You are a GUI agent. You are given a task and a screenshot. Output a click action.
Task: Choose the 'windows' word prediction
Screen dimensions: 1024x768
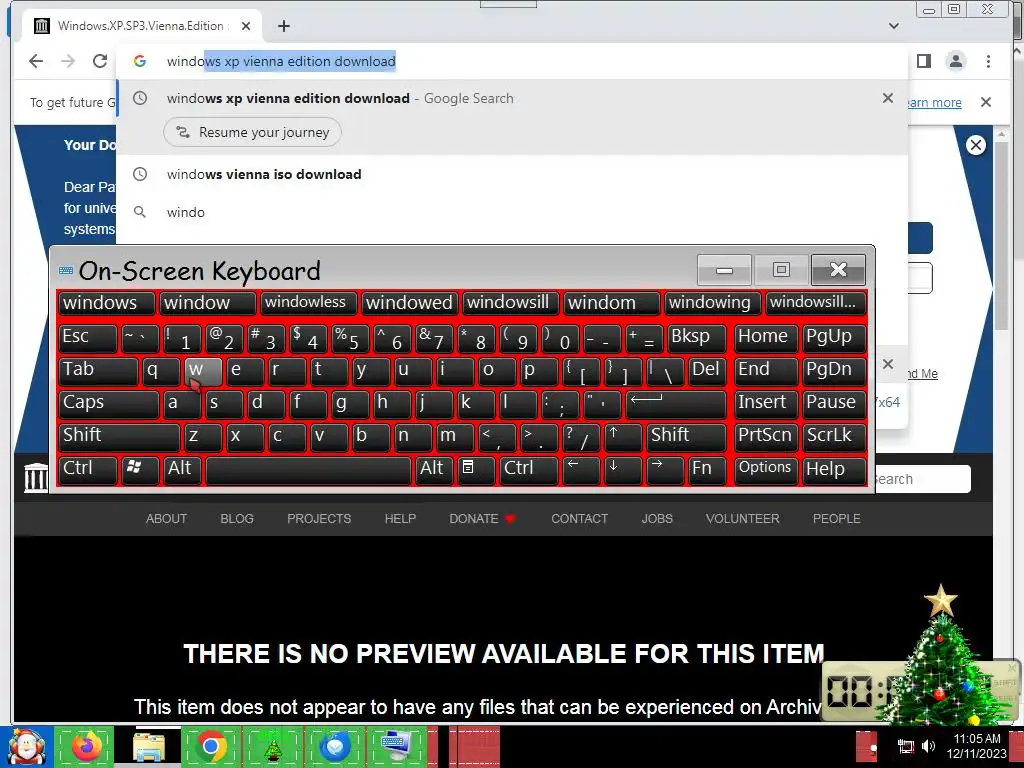click(x=106, y=302)
